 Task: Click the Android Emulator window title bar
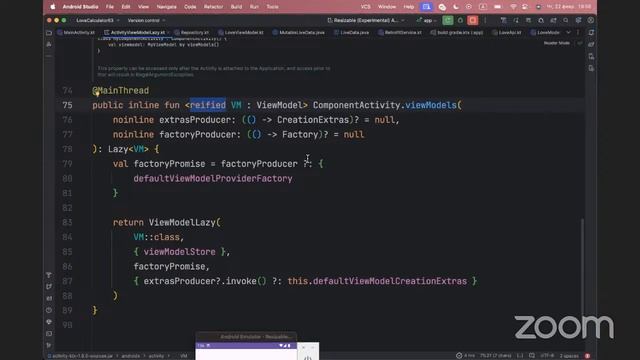pos(247,337)
